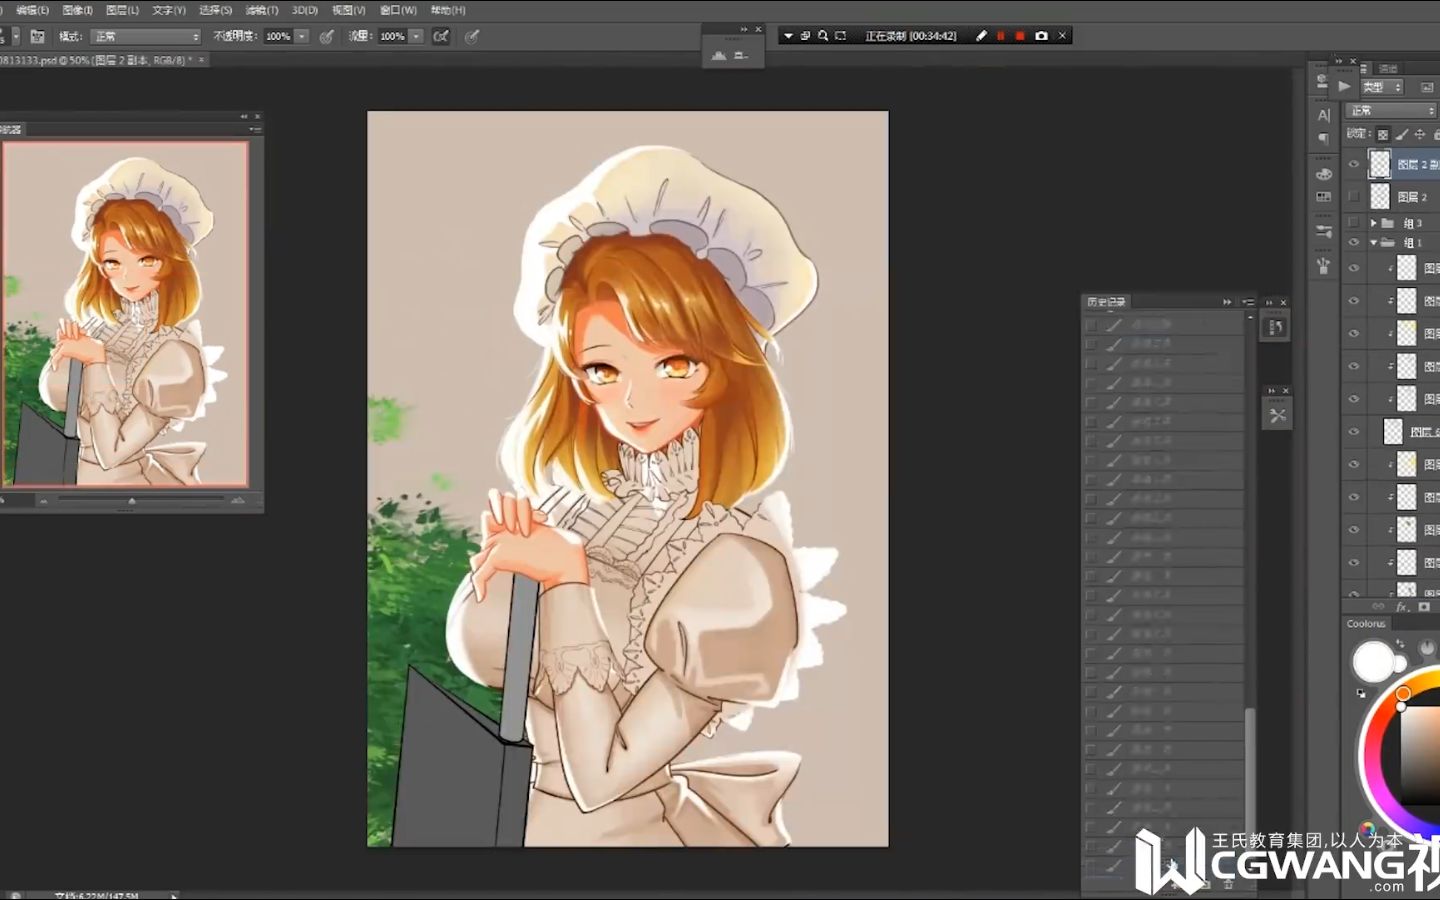Click the layer effects fx button
Viewport: 1440px width, 900px height.
click(1402, 606)
